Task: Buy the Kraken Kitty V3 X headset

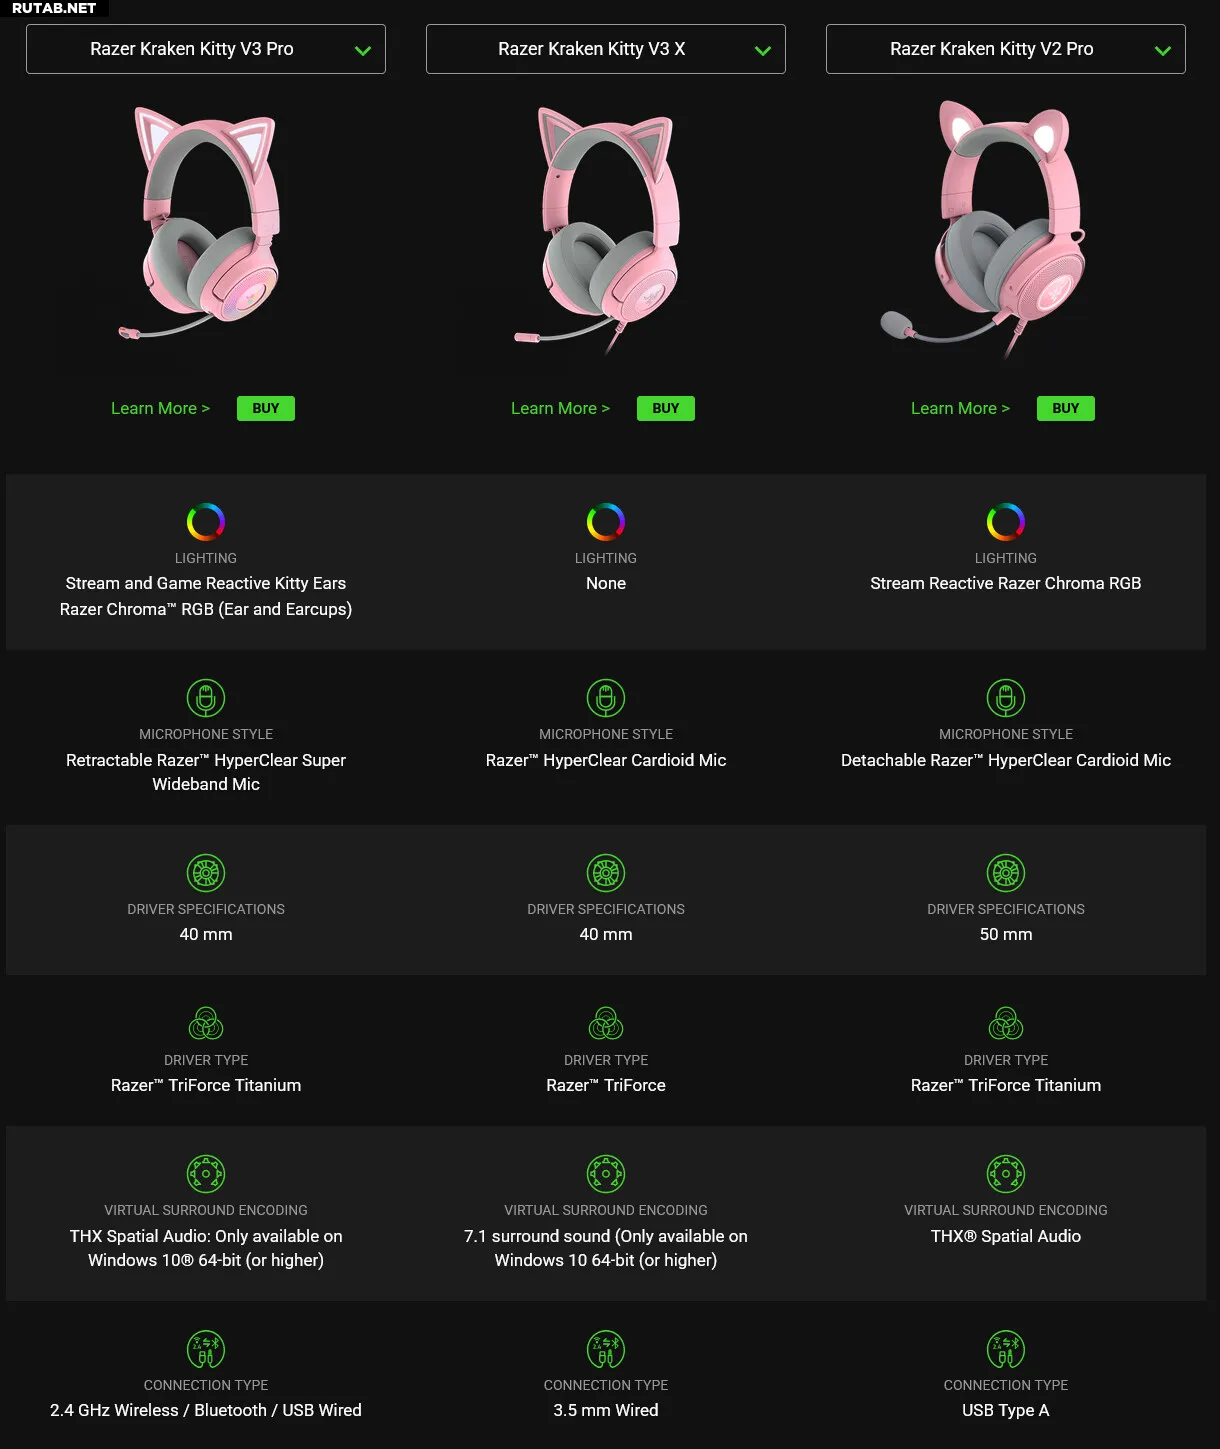Action: point(666,408)
